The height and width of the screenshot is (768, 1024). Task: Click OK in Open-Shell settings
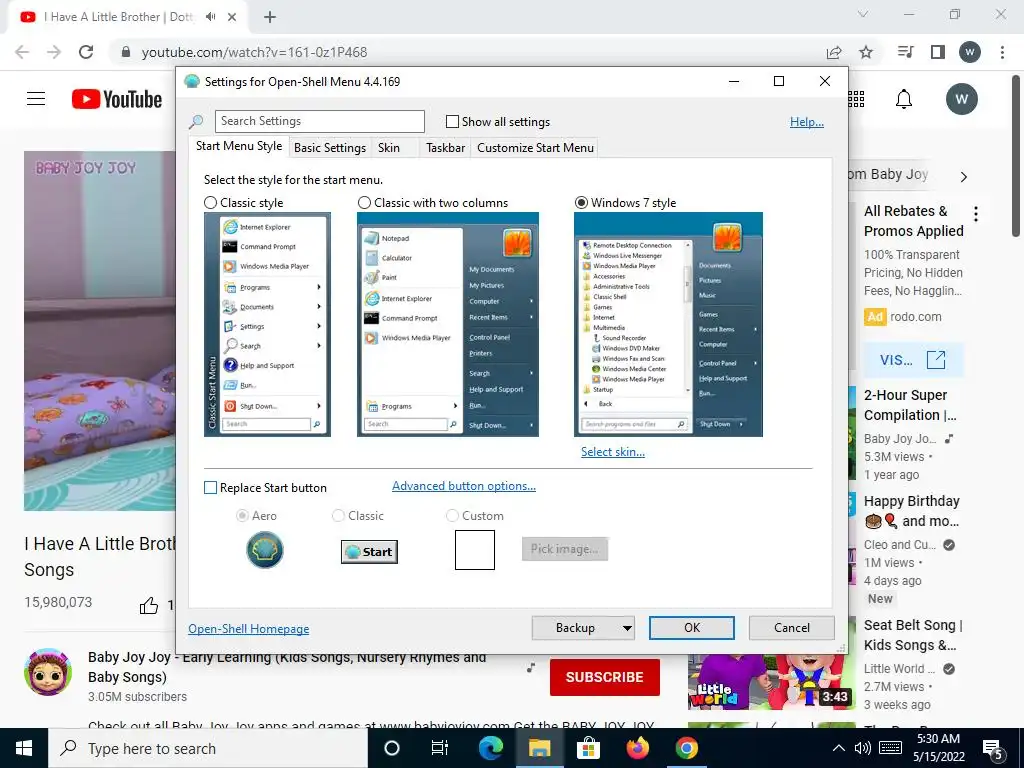tap(692, 628)
